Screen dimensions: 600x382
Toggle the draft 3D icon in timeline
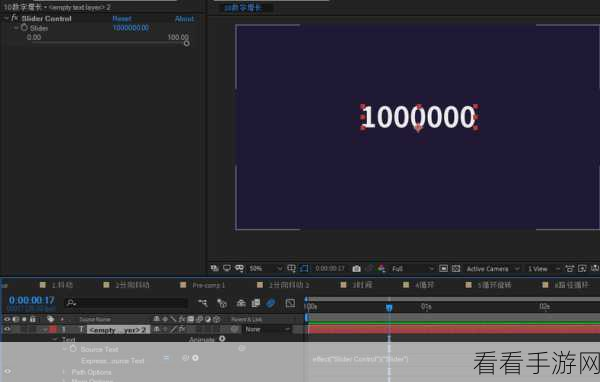[x=222, y=304]
